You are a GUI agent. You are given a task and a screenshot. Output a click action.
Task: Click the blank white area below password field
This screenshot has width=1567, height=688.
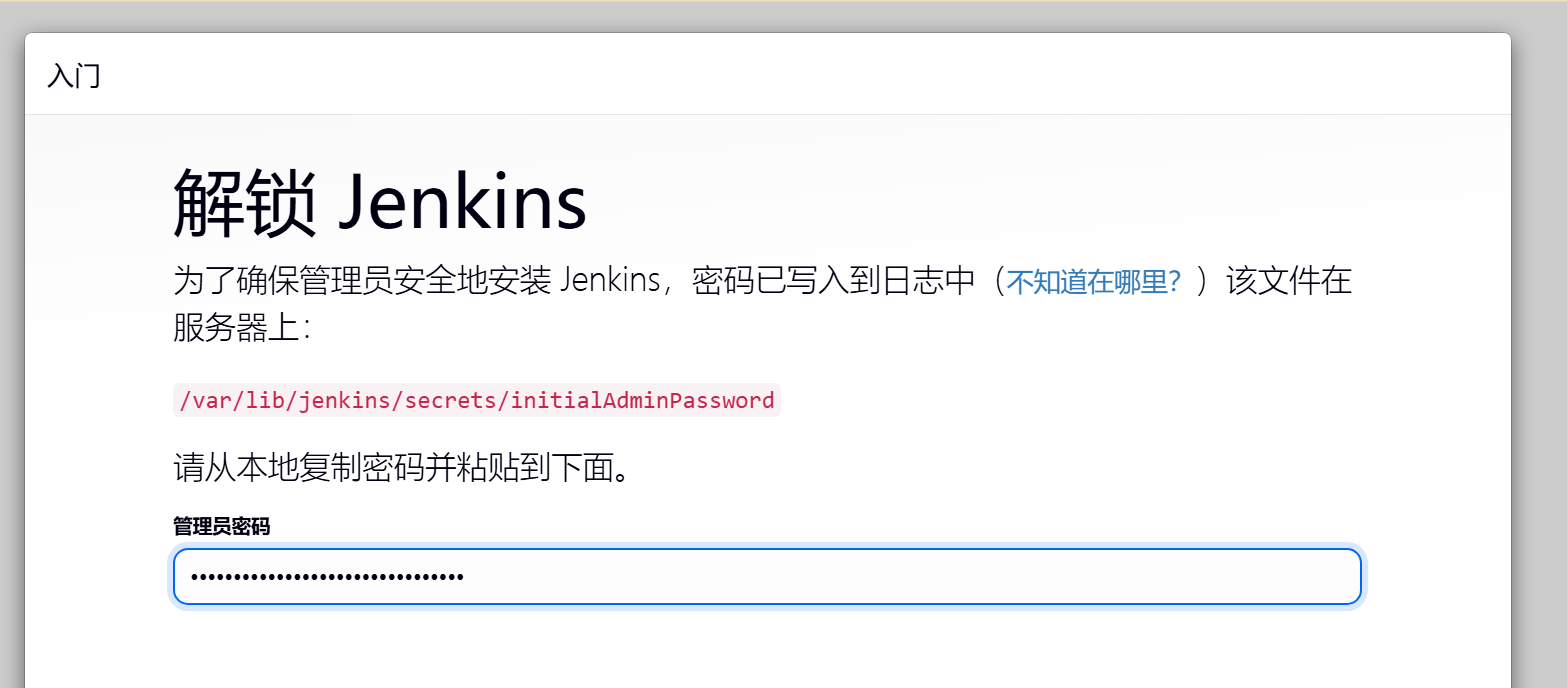[x=767, y=650]
